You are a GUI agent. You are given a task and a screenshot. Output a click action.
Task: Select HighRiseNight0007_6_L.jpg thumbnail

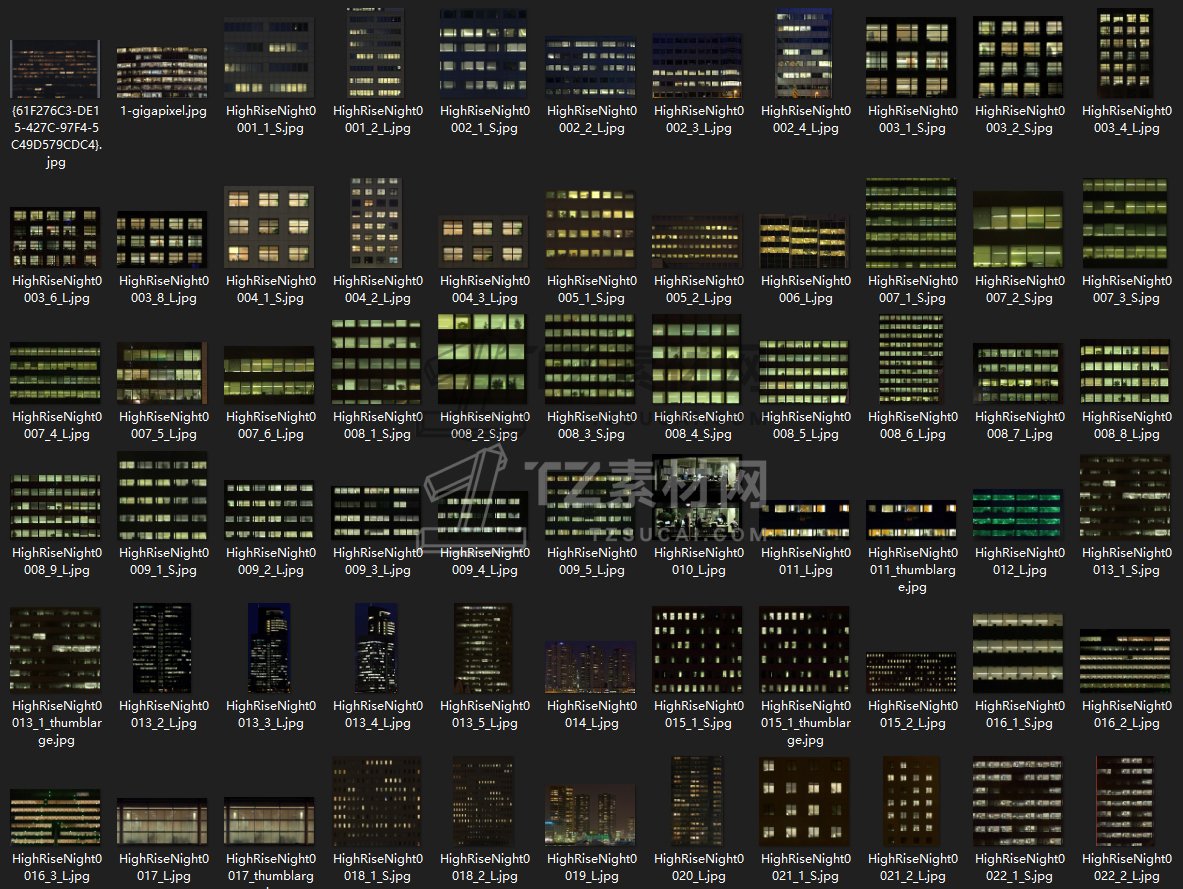[x=269, y=375]
